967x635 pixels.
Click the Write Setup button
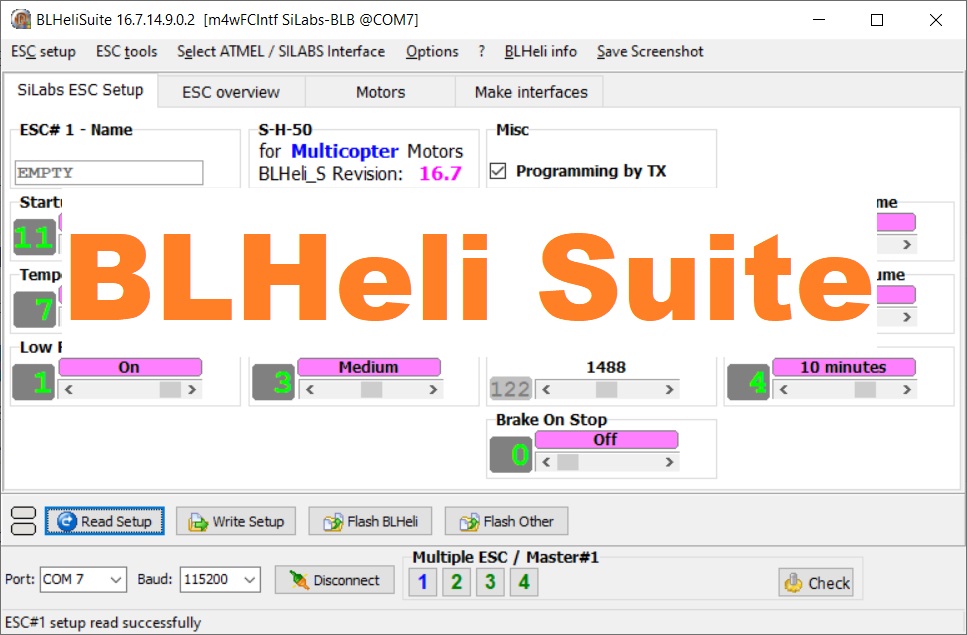(x=236, y=521)
